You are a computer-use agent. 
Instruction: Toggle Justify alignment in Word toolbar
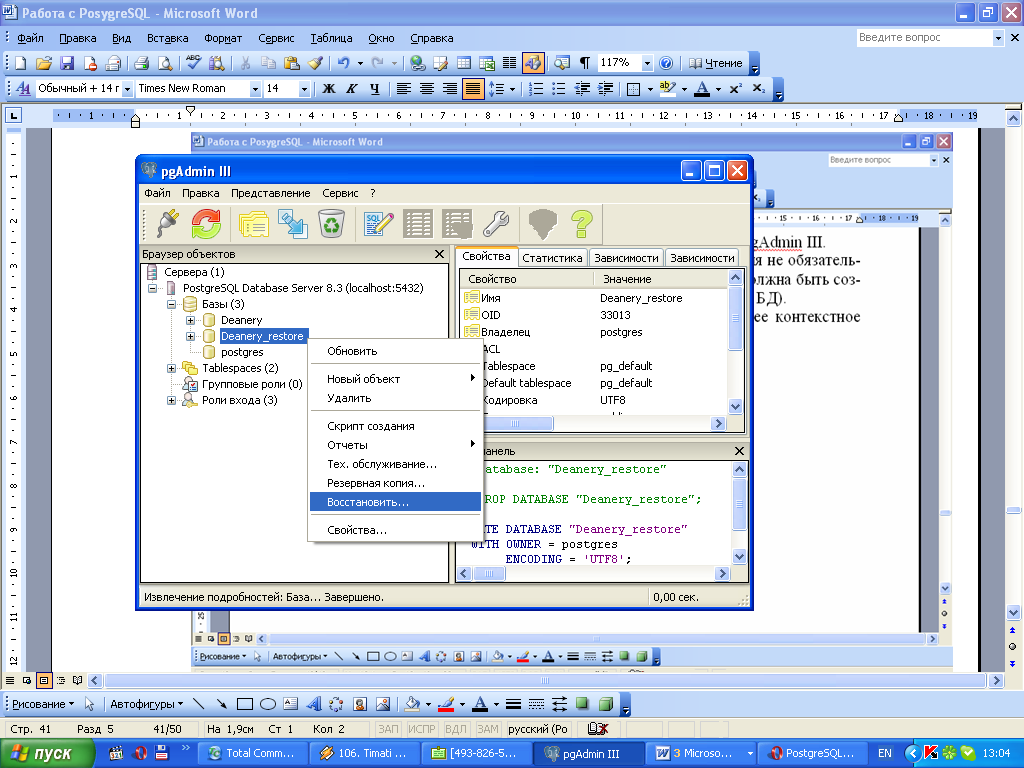point(472,88)
